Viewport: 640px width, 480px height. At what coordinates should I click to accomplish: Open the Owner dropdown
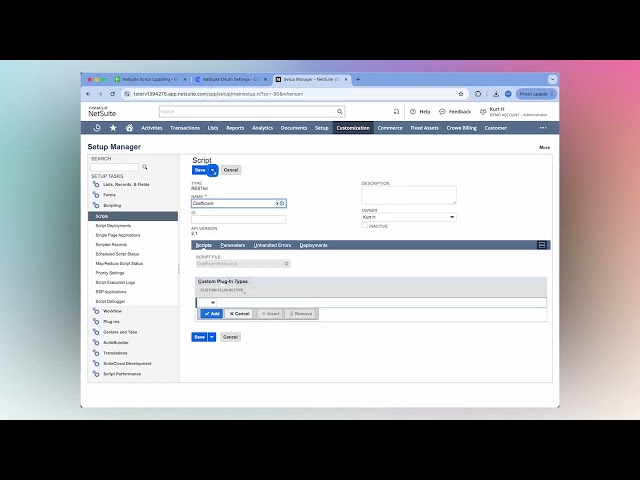pyautogui.click(x=452, y=217)
